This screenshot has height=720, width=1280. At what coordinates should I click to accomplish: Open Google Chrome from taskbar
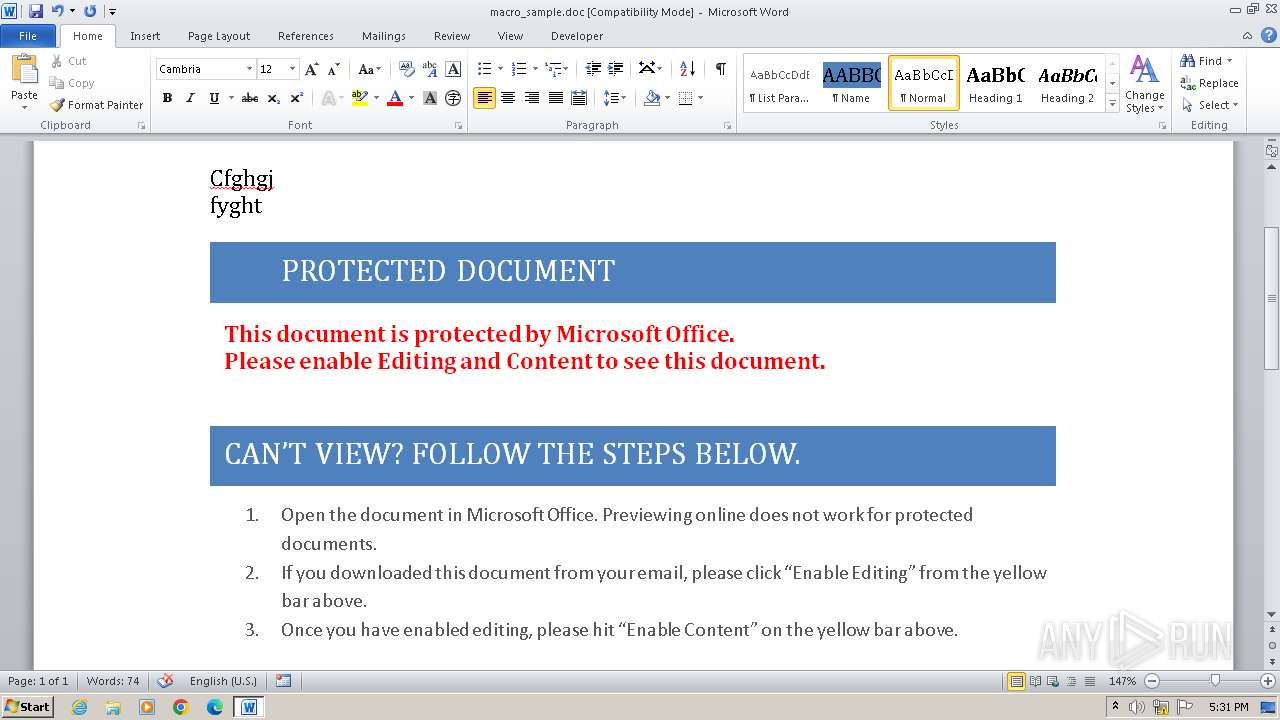click(x=181, y=707)
